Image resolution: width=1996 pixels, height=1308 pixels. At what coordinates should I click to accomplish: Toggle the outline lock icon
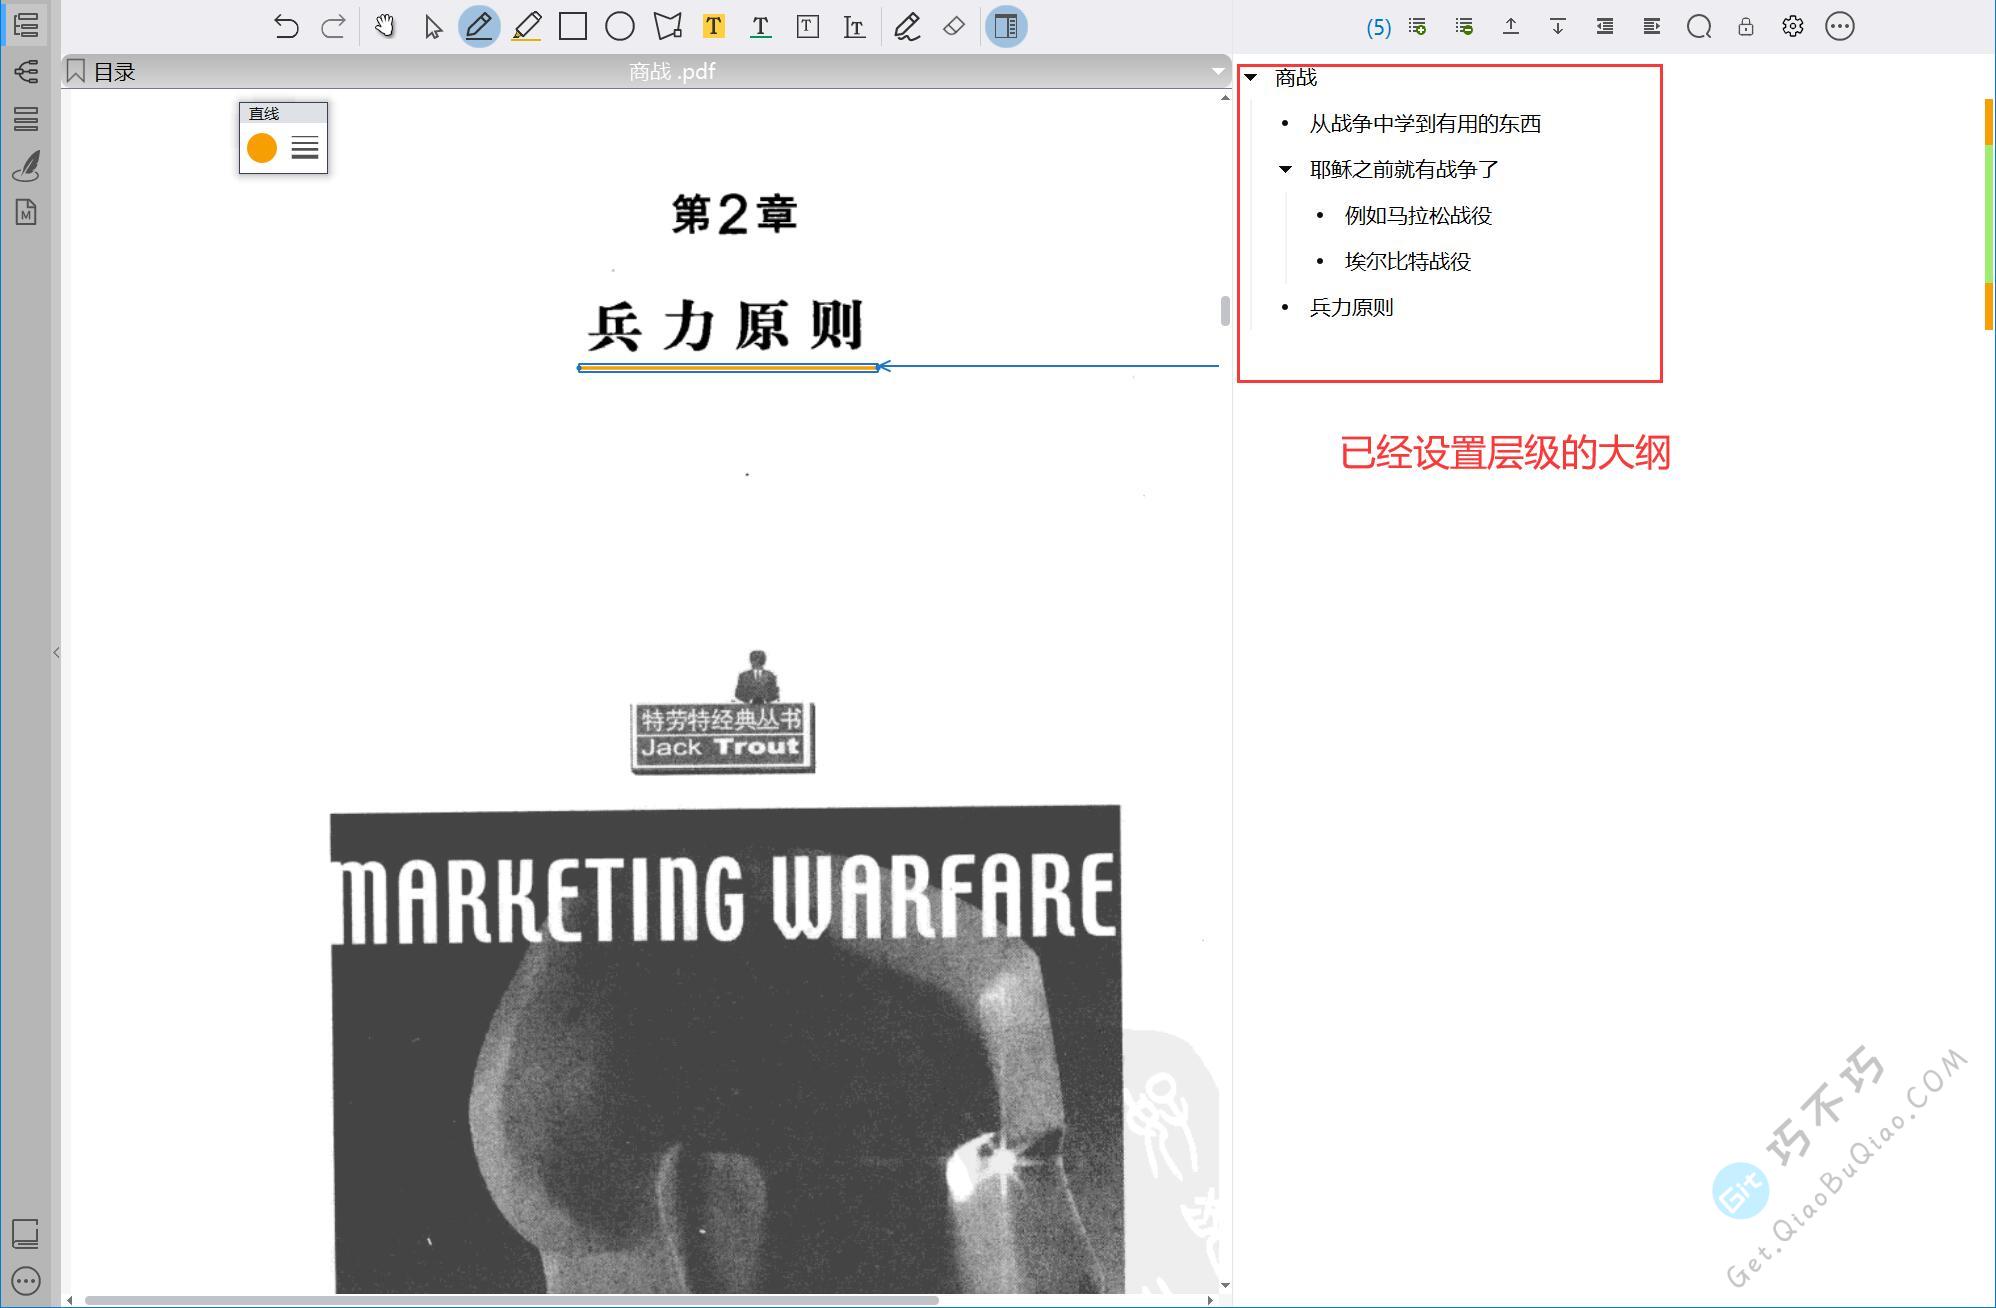click(x=1746, y=26)
